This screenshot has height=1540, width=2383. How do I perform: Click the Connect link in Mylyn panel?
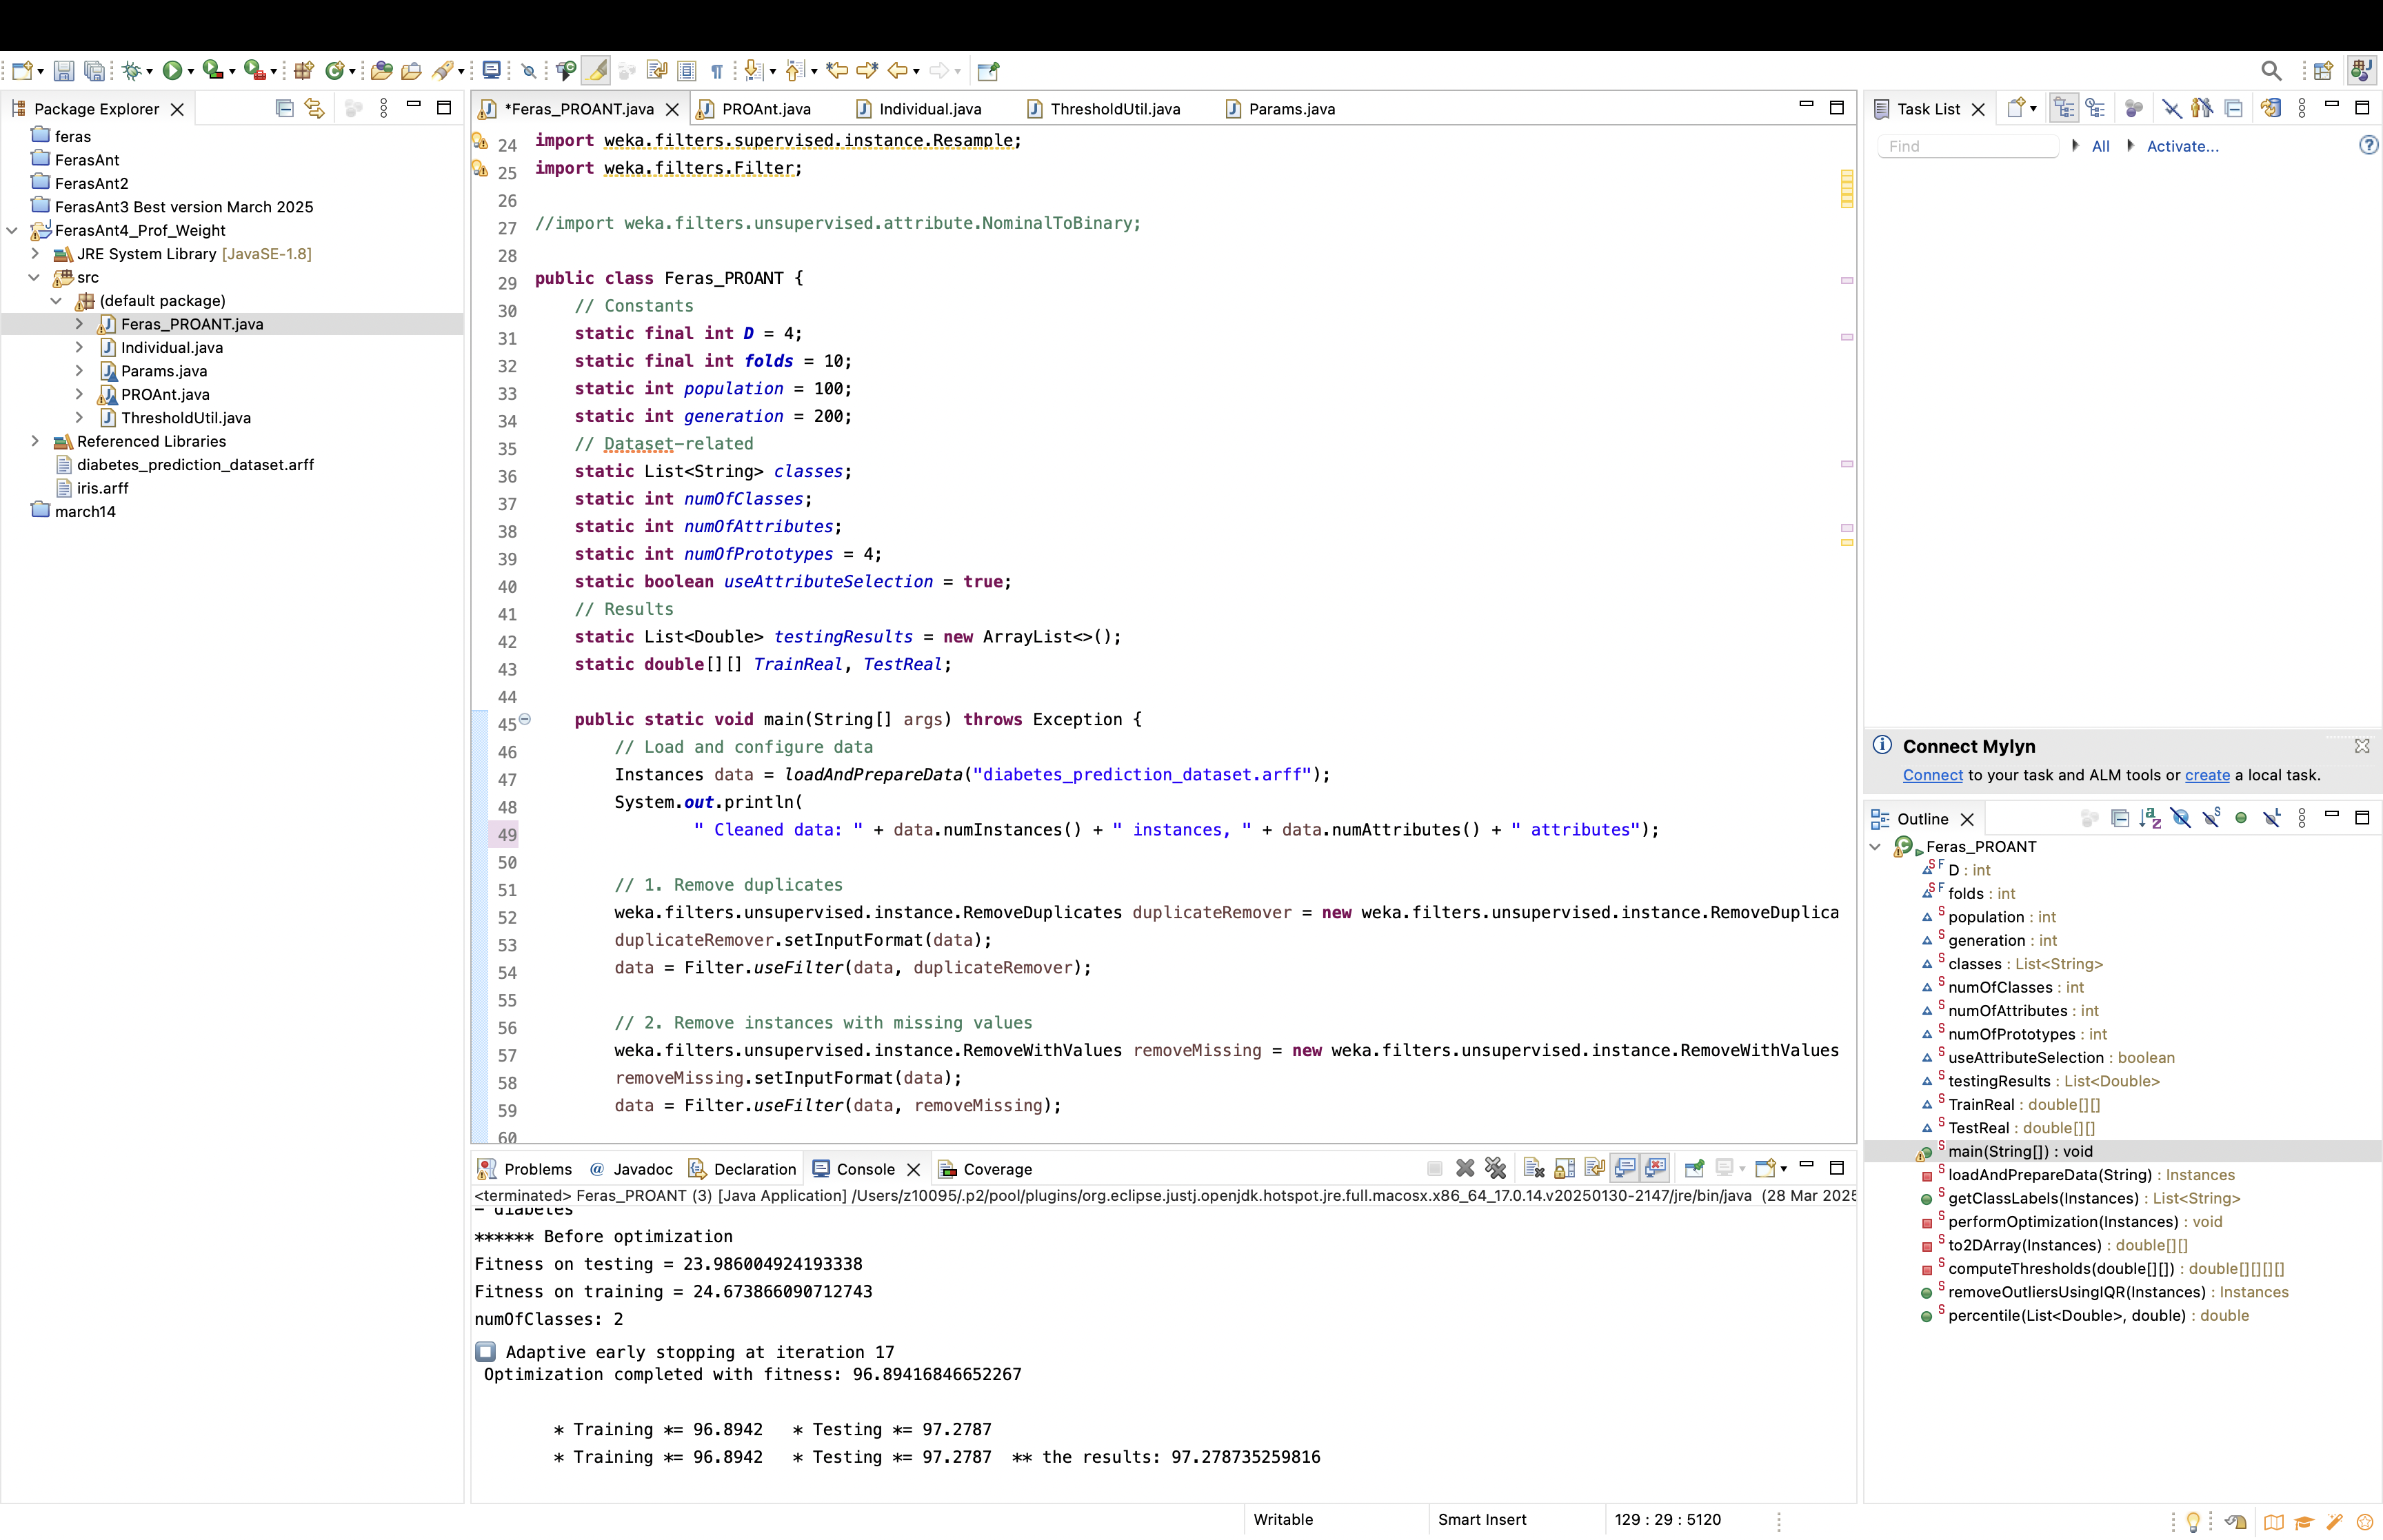(x=1932, y=775)
